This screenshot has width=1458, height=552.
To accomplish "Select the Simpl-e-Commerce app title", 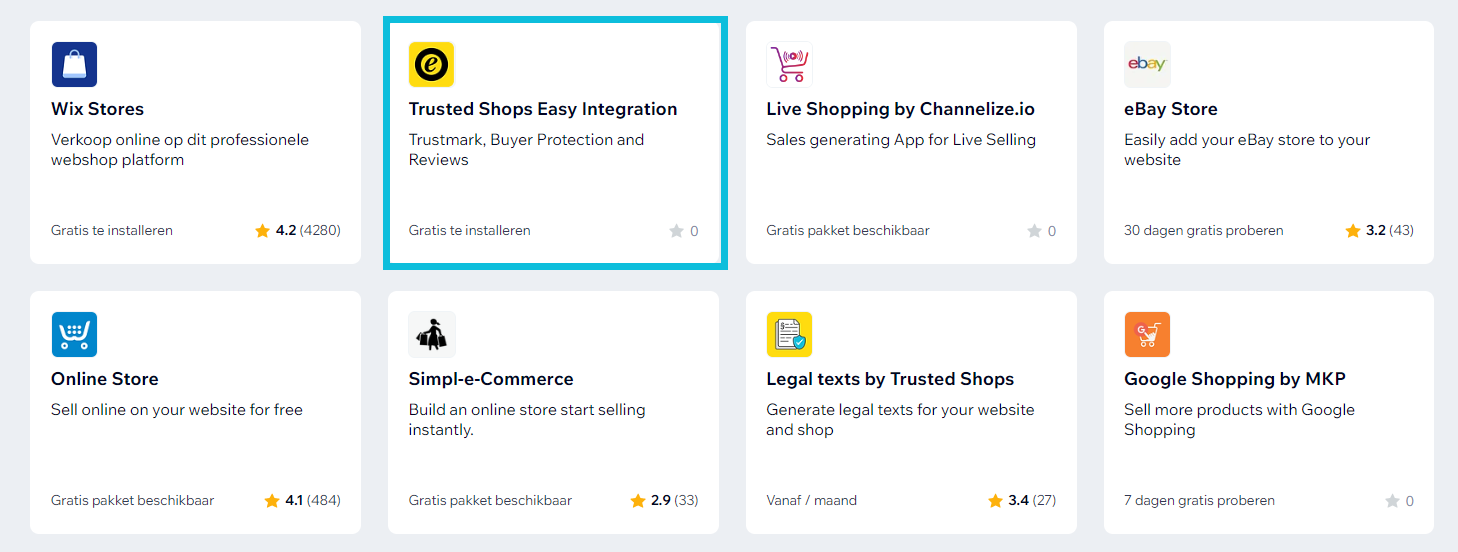I will [491, 379].
